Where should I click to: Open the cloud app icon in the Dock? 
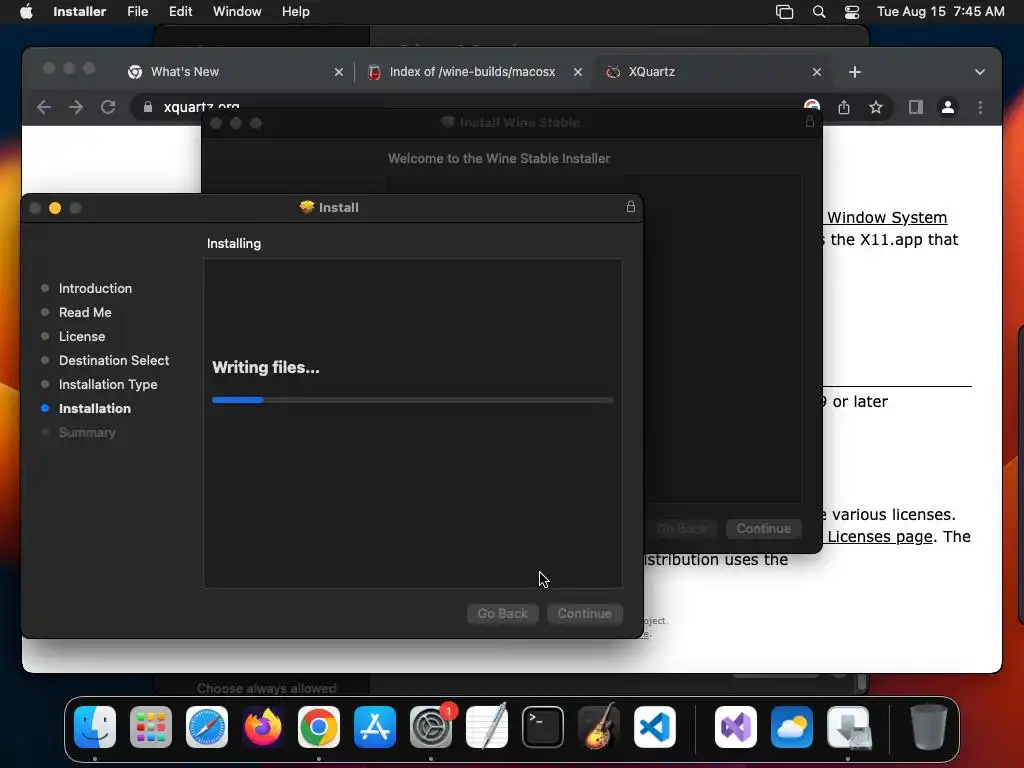(792, 727)
